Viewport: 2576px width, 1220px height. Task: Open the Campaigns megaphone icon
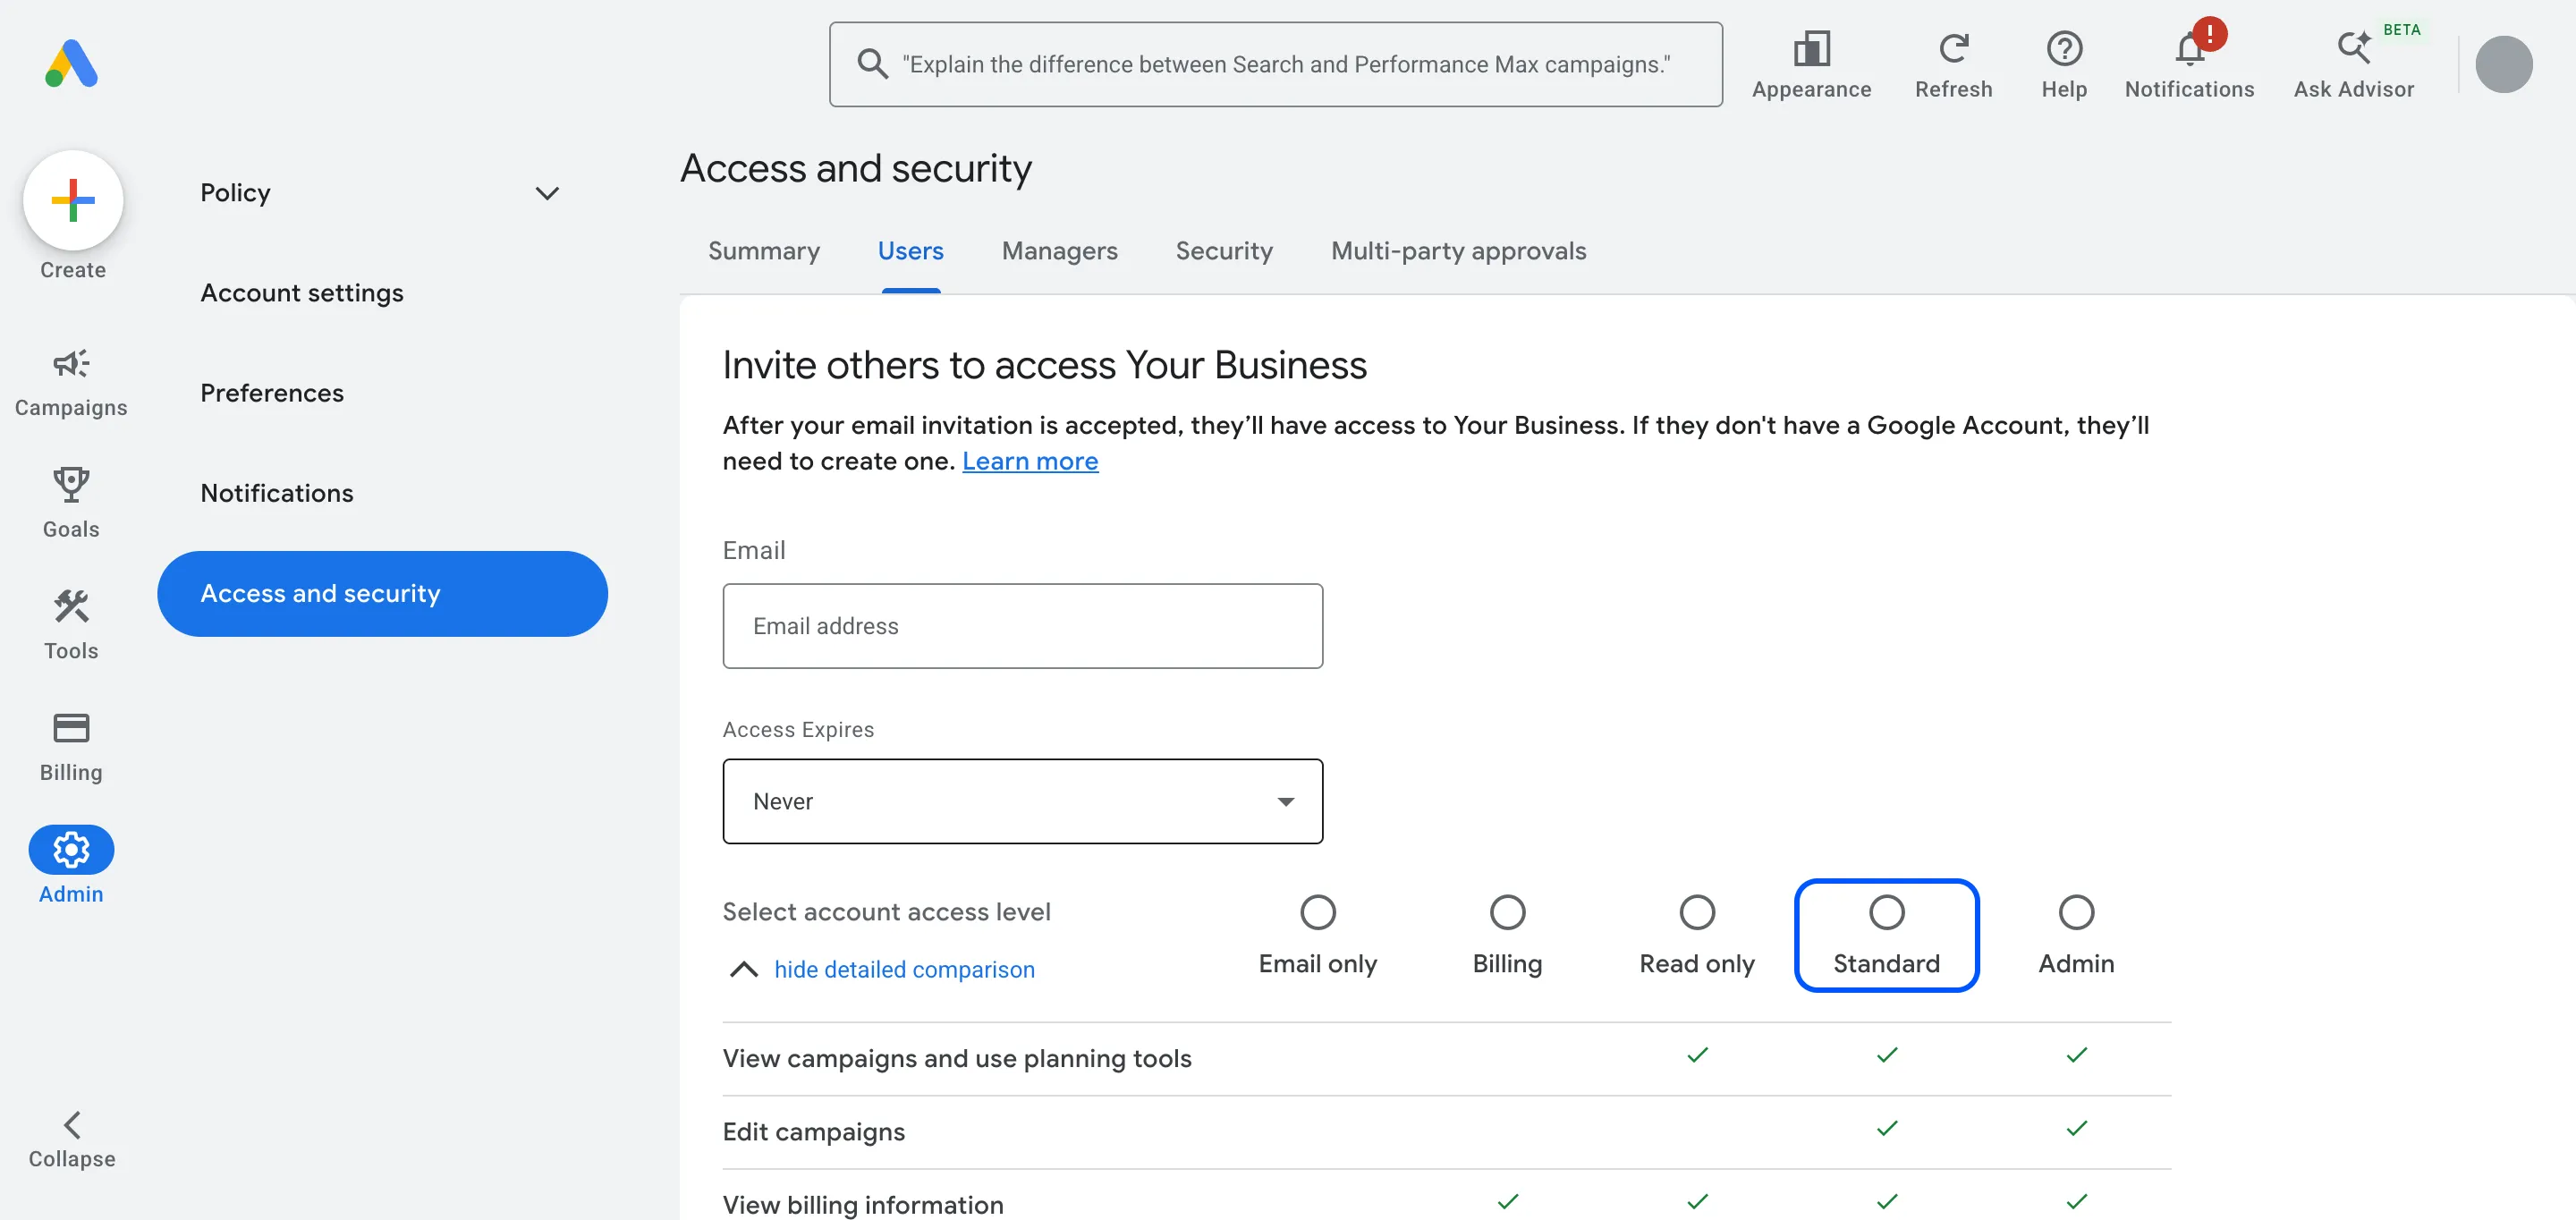click(x=71, y=363)
